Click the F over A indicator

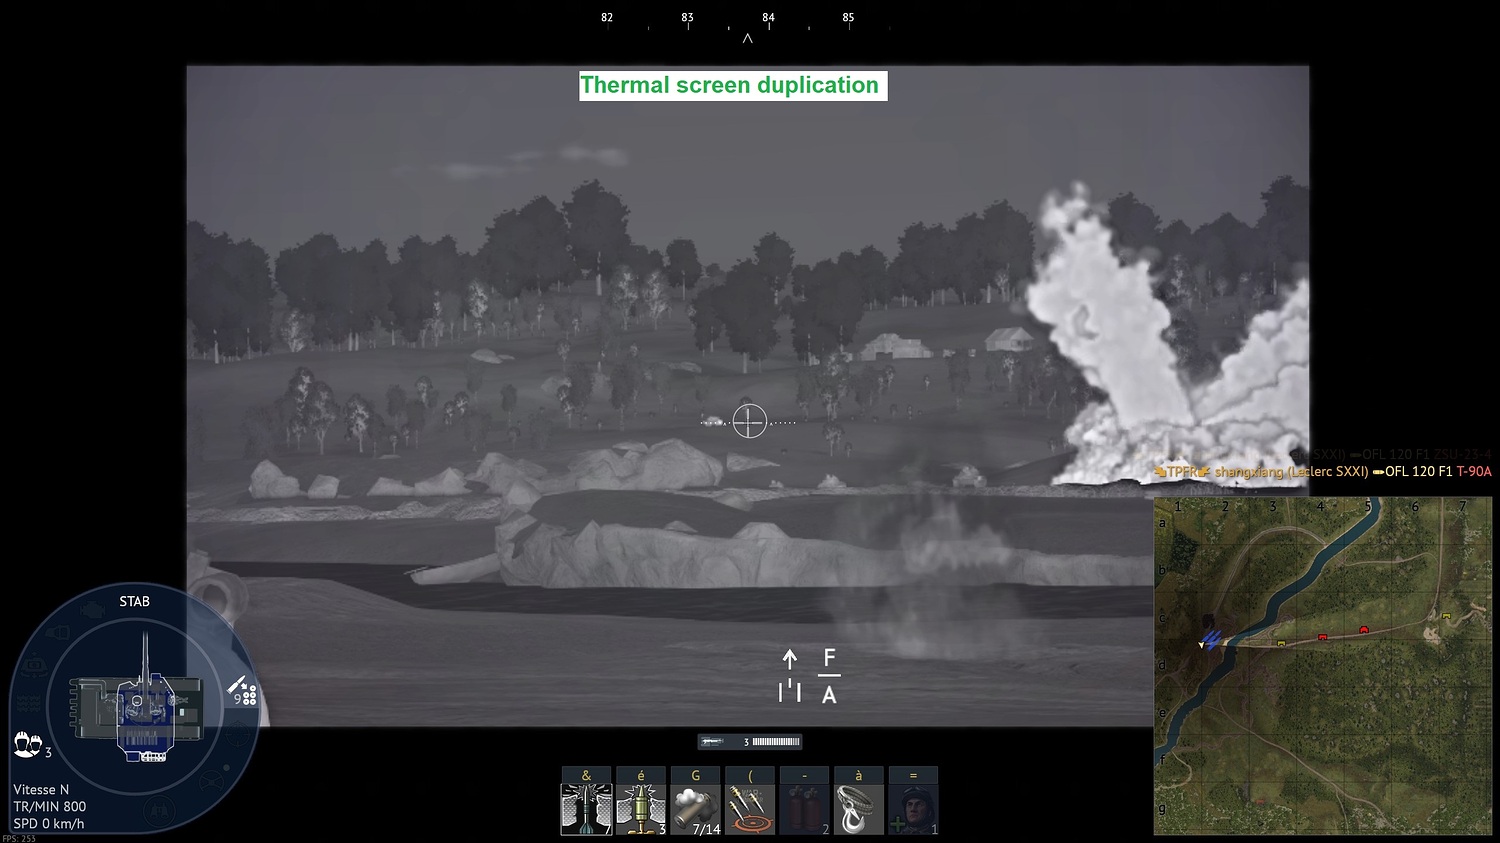click(x=829, y=676)
